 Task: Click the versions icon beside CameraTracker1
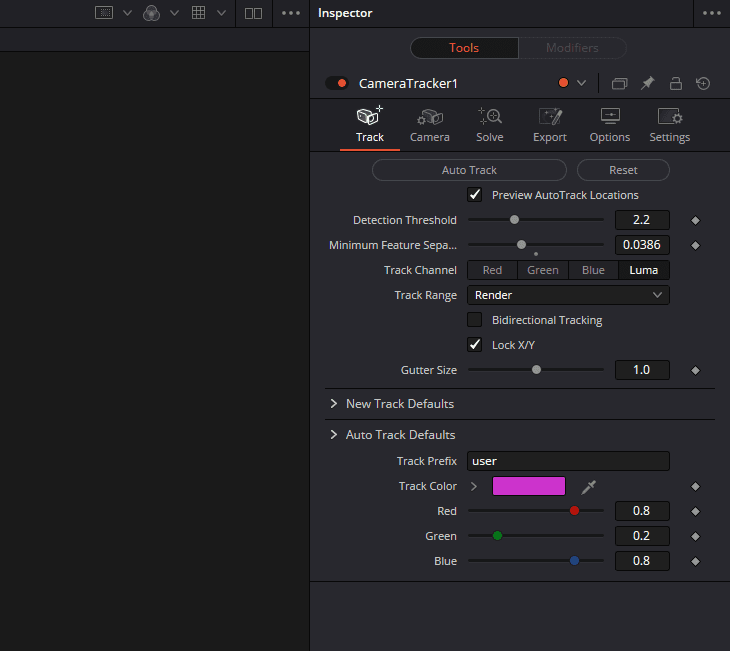click(619, 83)
